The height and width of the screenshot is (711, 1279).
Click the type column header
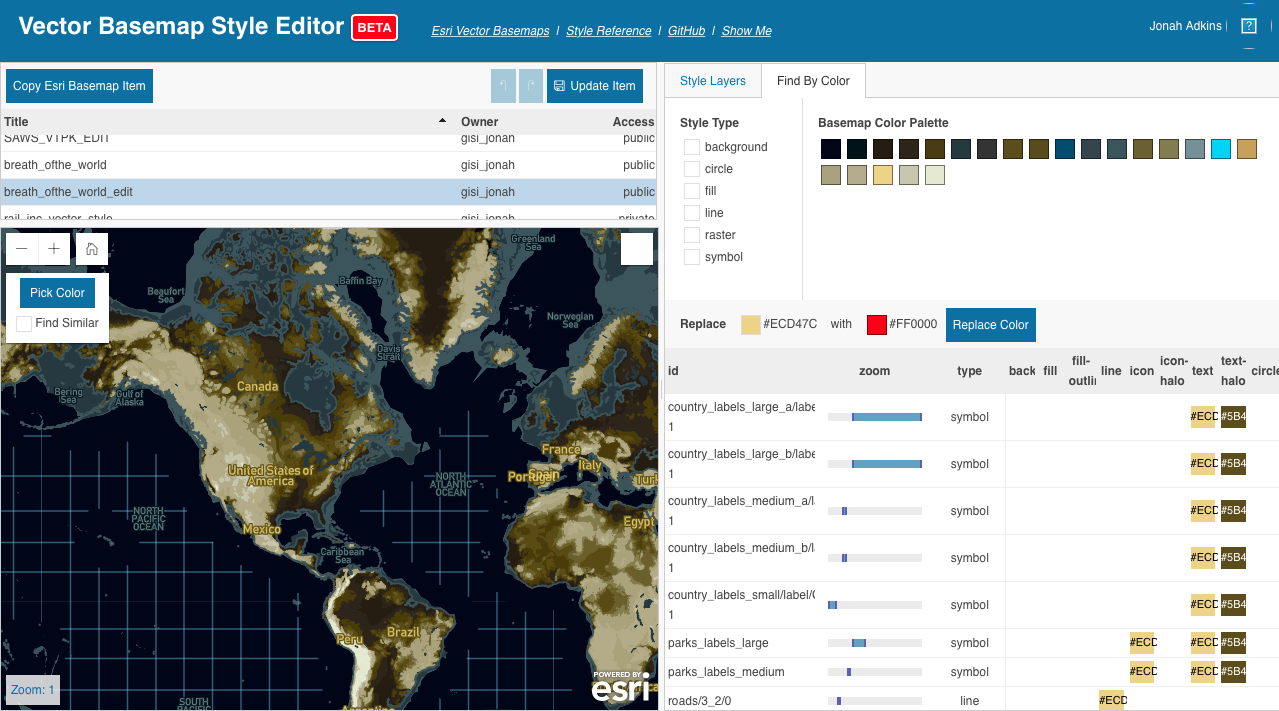[x=969, y=371]
